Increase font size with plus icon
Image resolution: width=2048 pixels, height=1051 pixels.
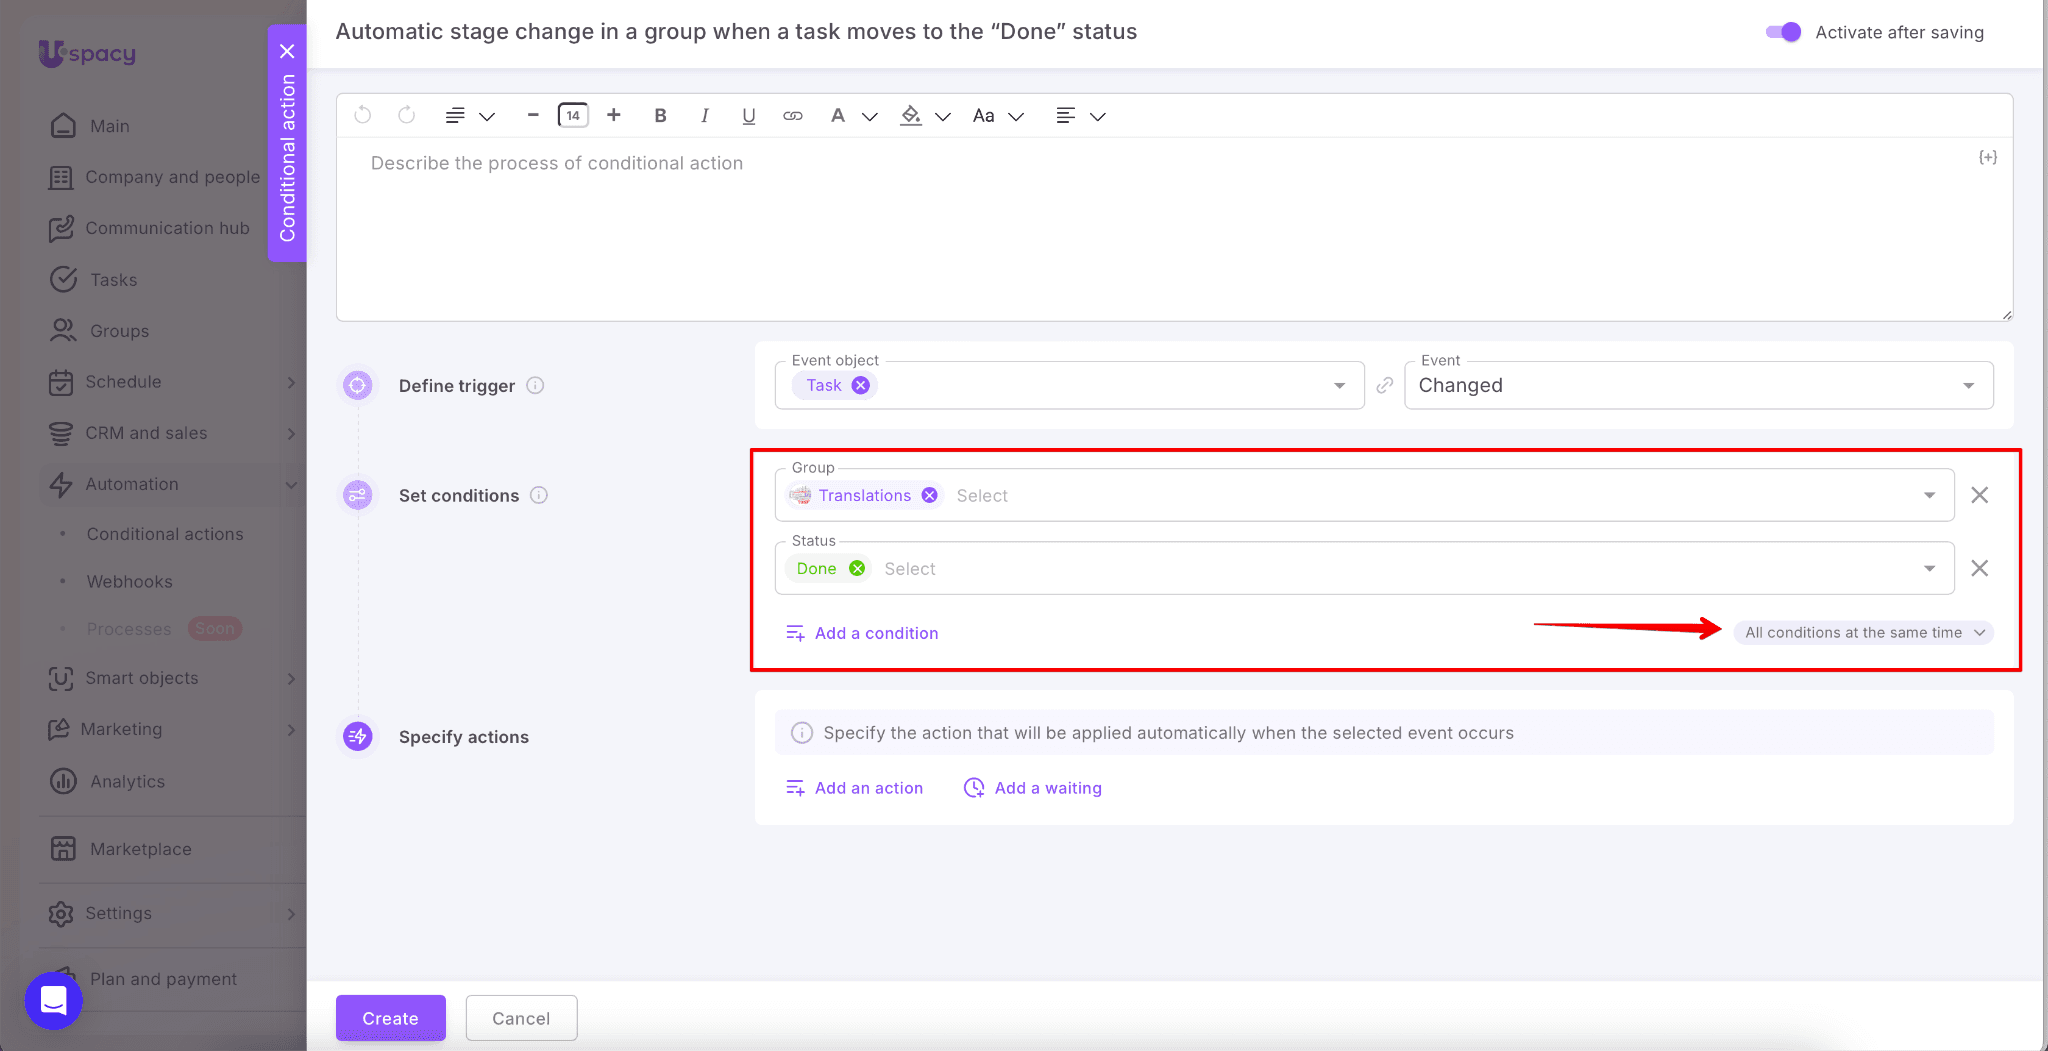(x=614, y=116)
